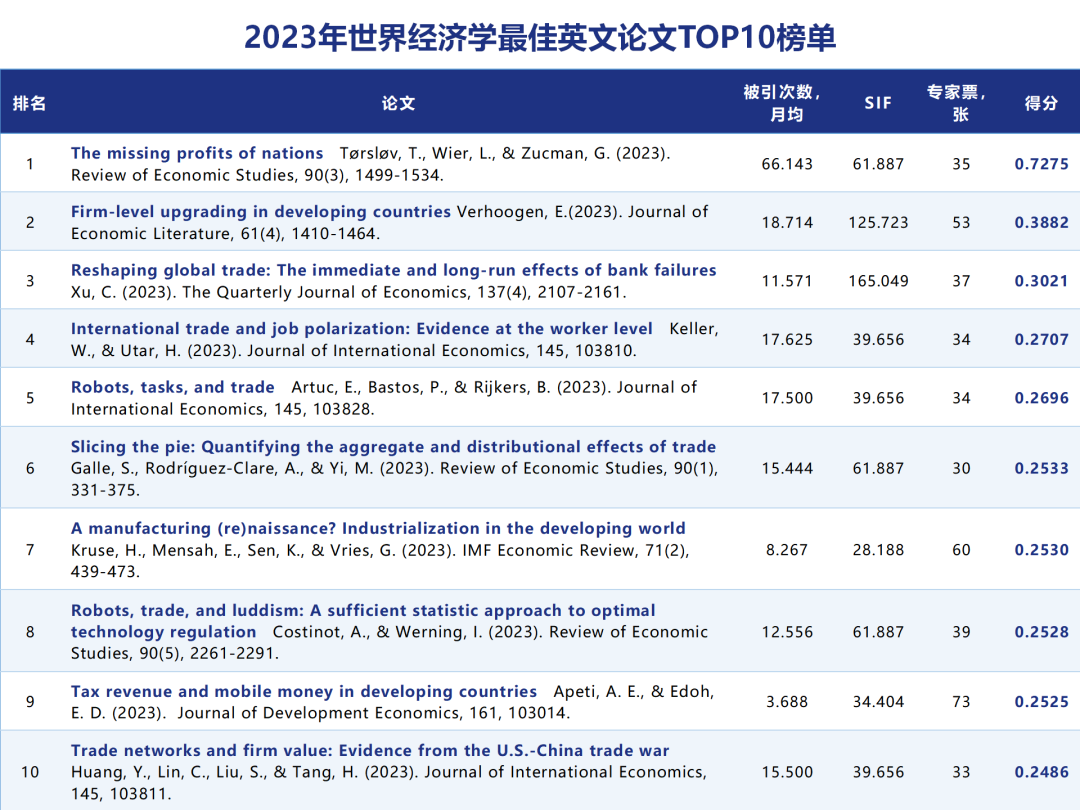Select citation value 66.143
This screenshot has height=810, width=1080.
pos(787,164)
